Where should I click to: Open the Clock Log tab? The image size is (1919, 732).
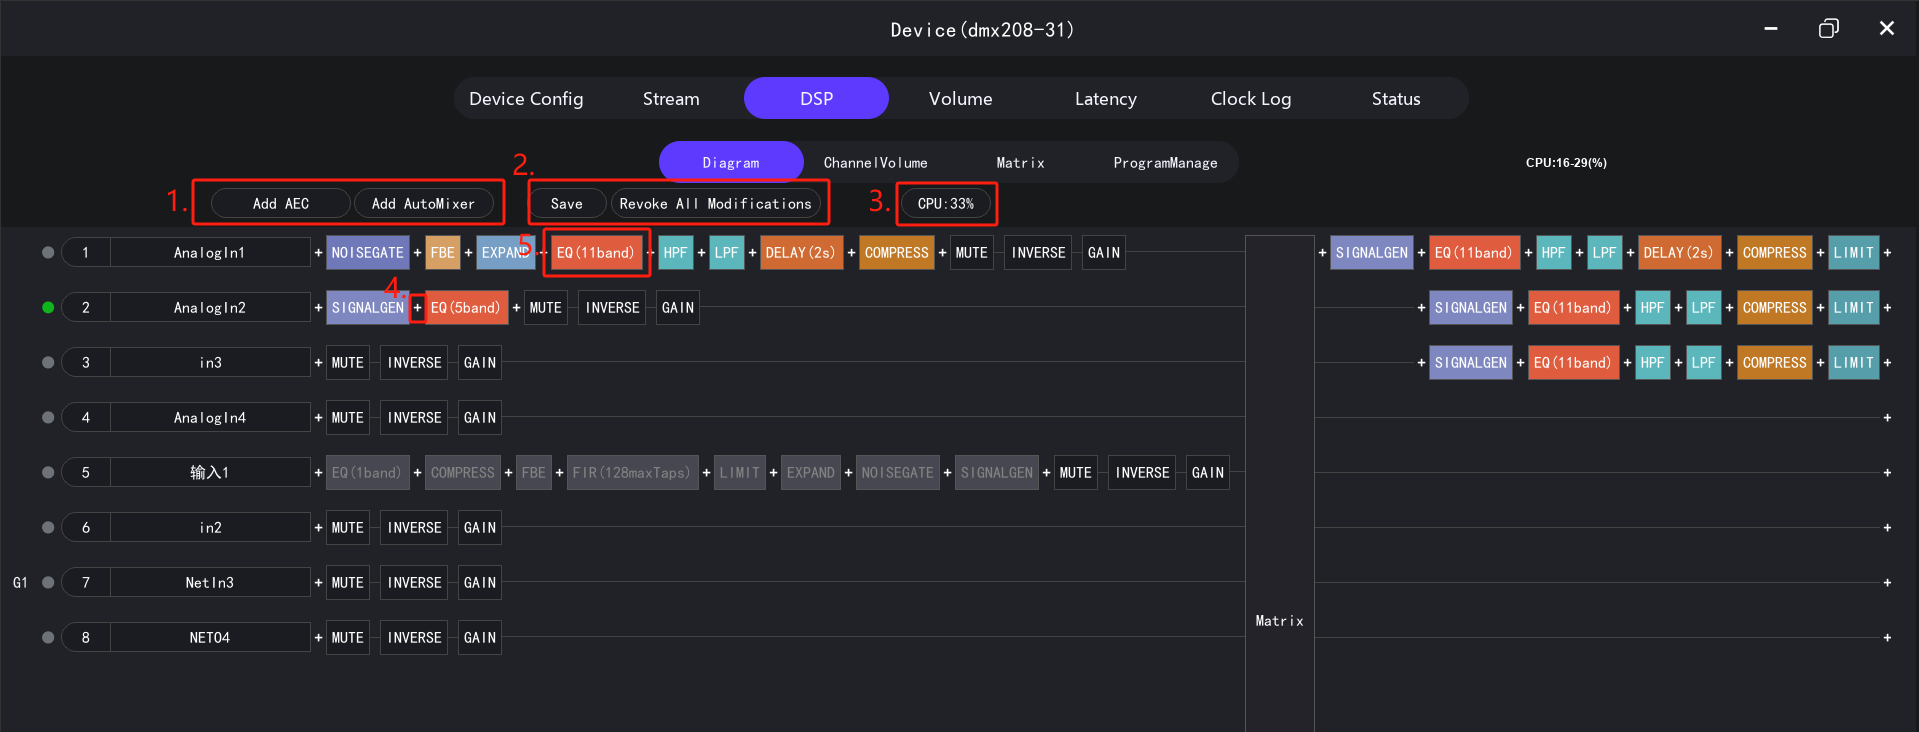pyautogui.click(x=1250, y=99)
